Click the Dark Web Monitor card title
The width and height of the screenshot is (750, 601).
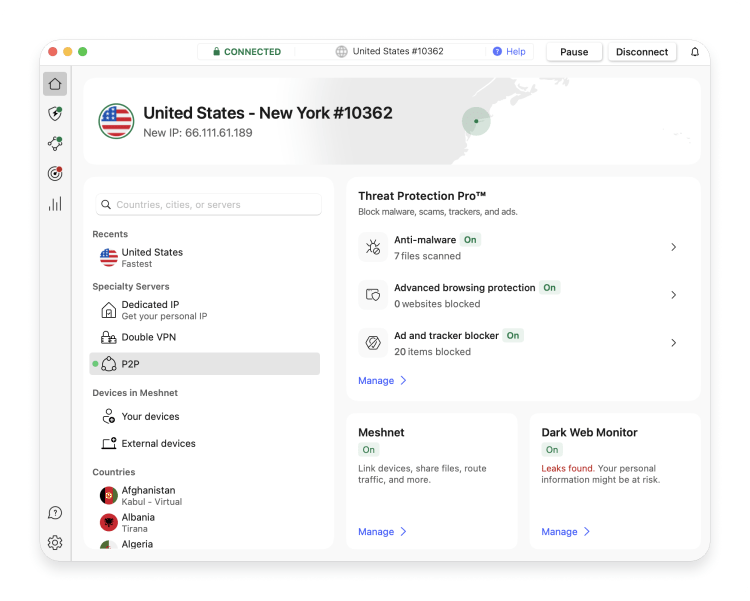pos(589,432)
